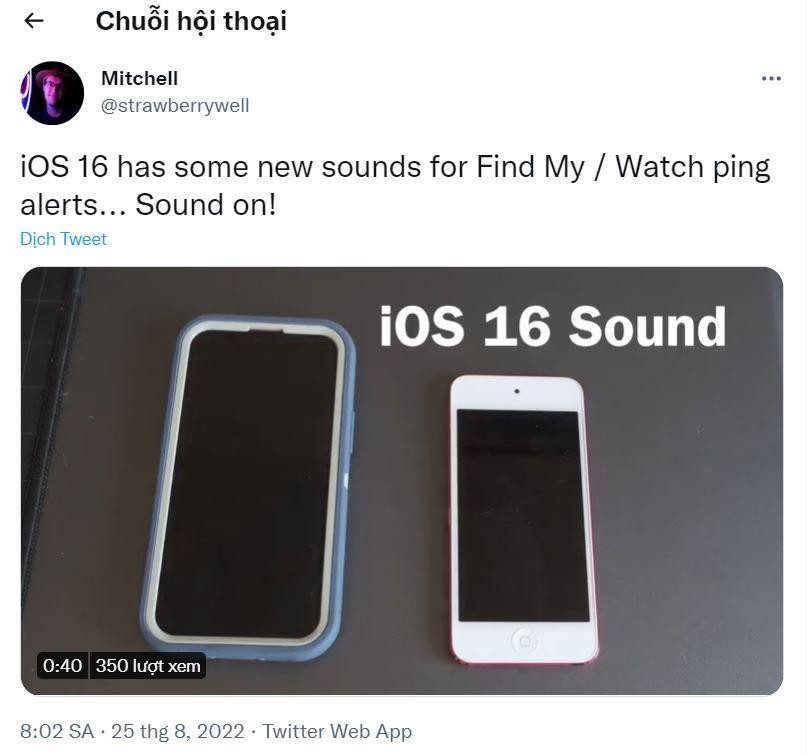This screenshot has height=755, width=807.
Task: Click the blue-cased iPhone in the video
Action: click(x=248, y=488)
